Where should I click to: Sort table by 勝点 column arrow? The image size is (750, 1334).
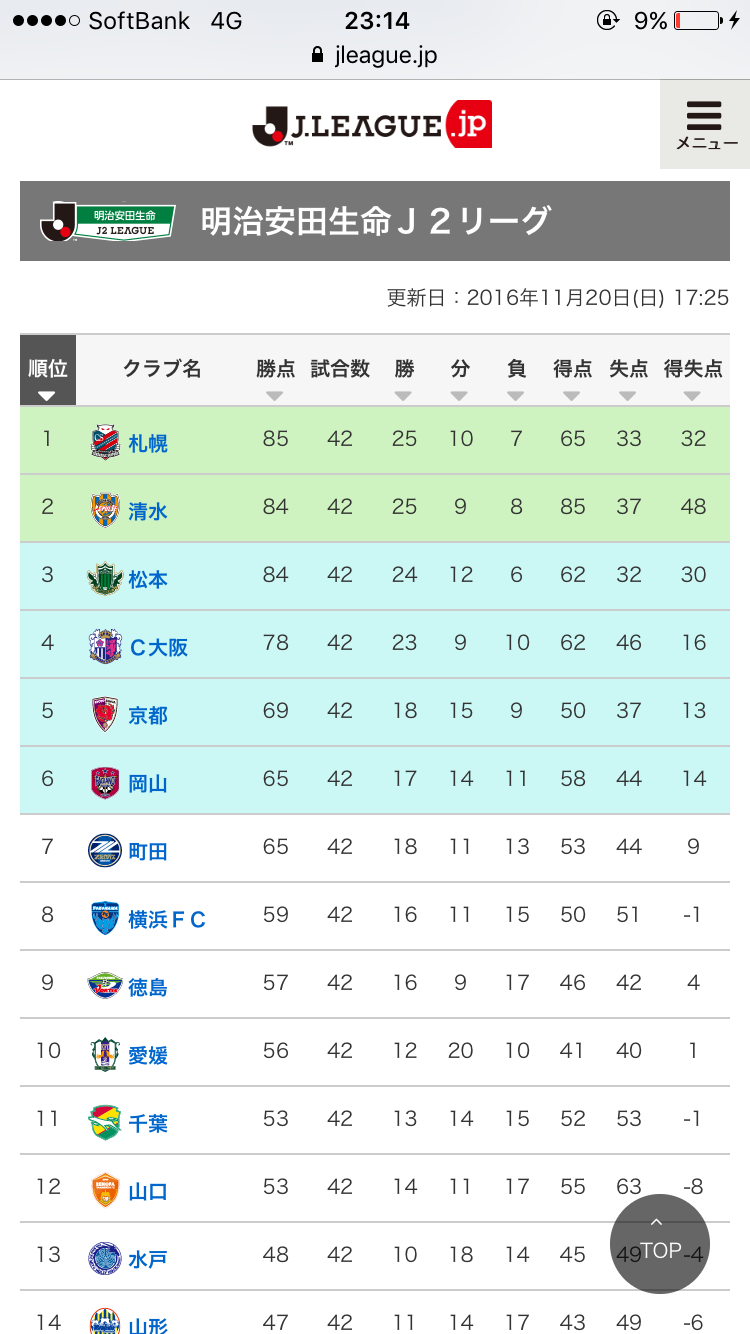coord(275,396)
